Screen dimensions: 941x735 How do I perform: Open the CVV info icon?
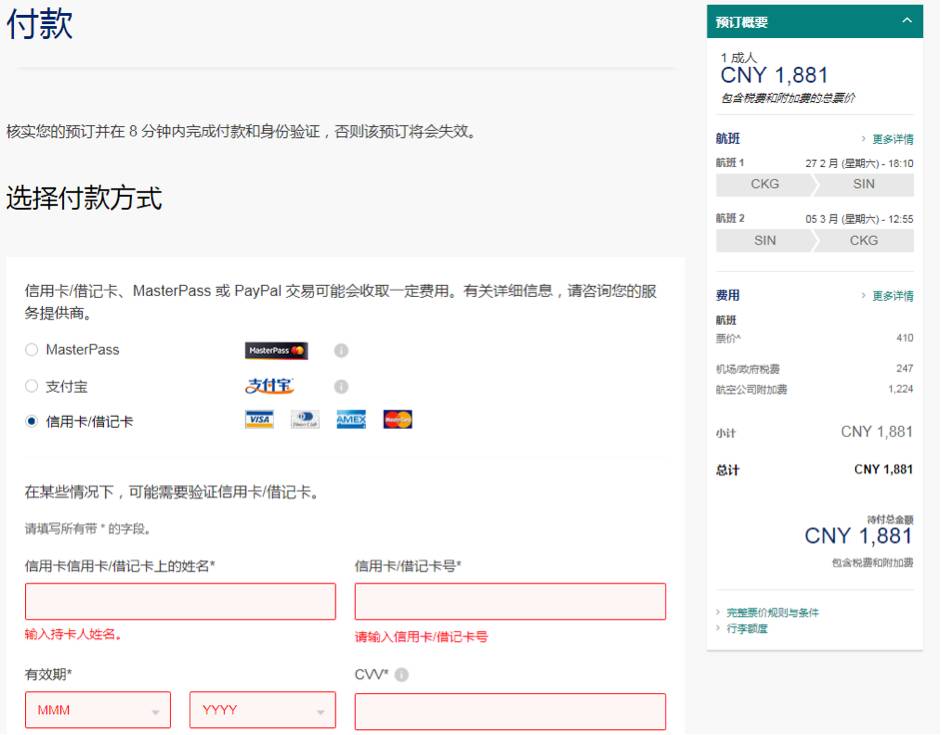click(401, 675)
